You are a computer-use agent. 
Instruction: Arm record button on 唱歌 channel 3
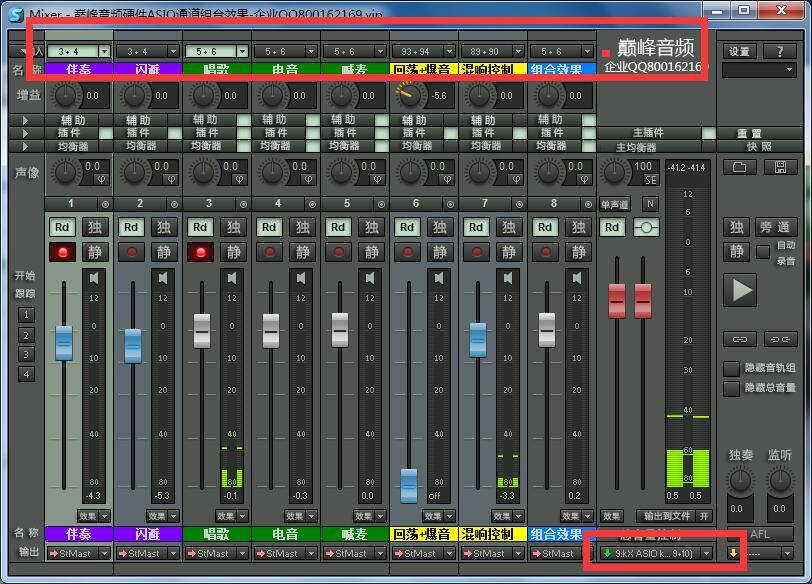(x=200, y=252)
